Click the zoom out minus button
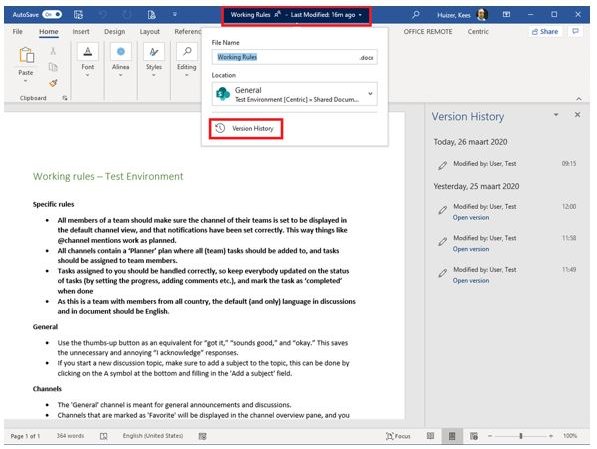597x449 pixels. [x=490, y=436]
